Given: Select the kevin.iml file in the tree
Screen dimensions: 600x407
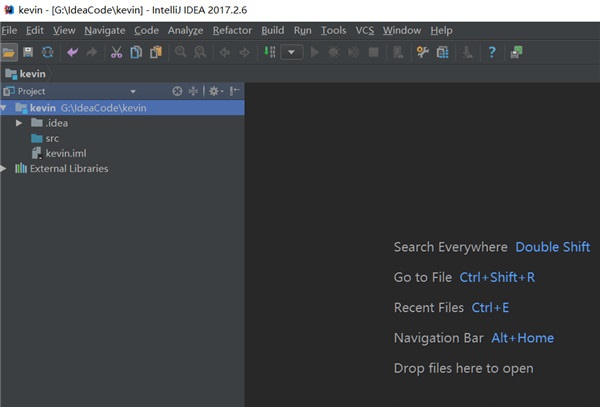Looking at the screenshot, I should click(x=65, y=153).
